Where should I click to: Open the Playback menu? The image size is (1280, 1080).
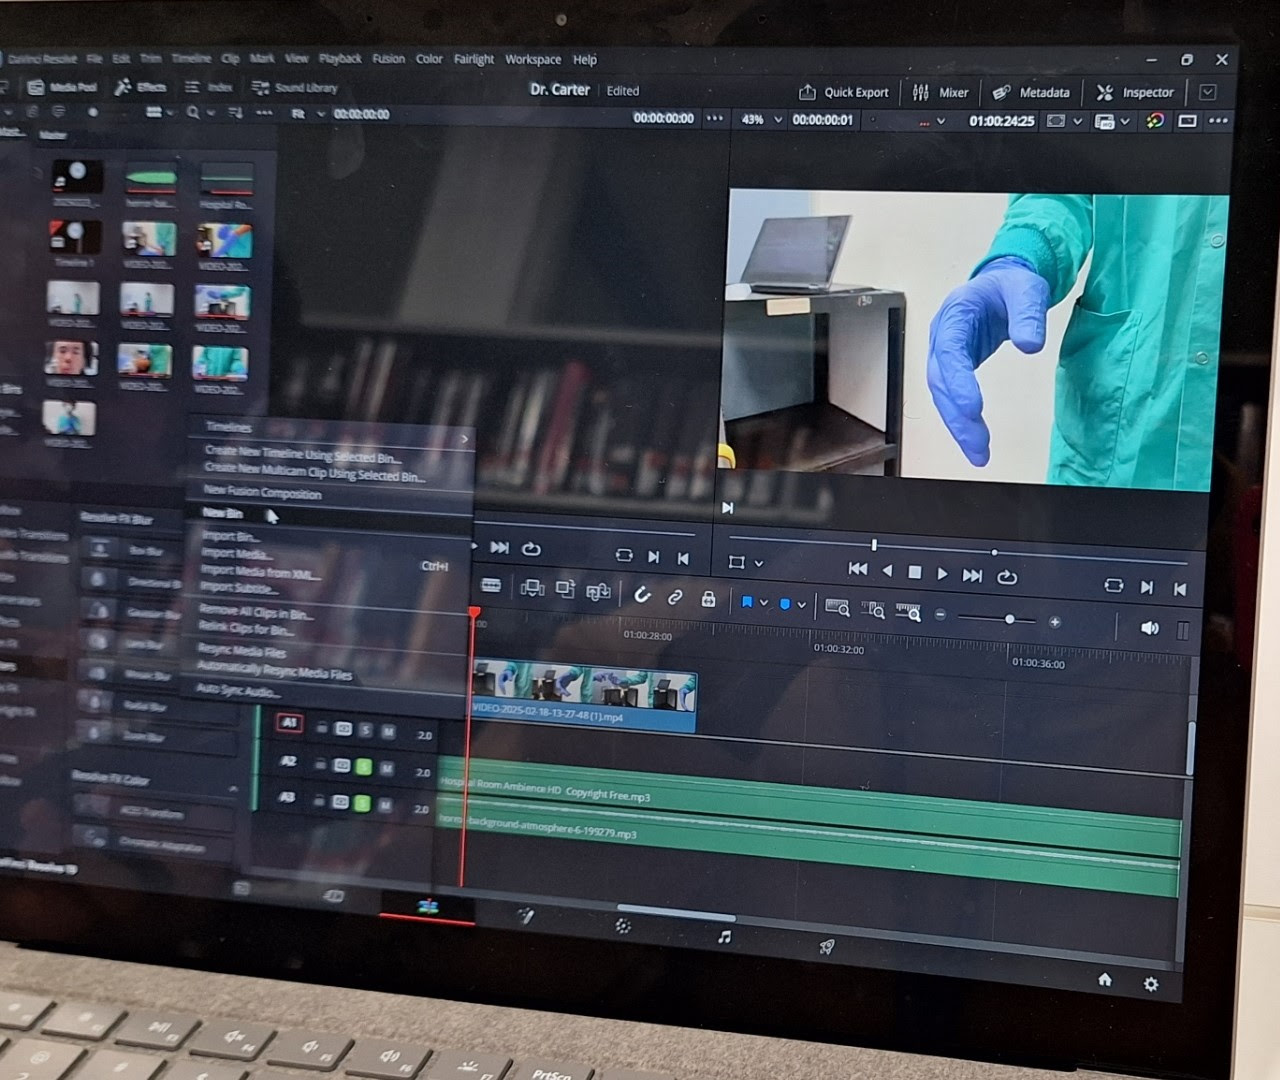(340, 58)
